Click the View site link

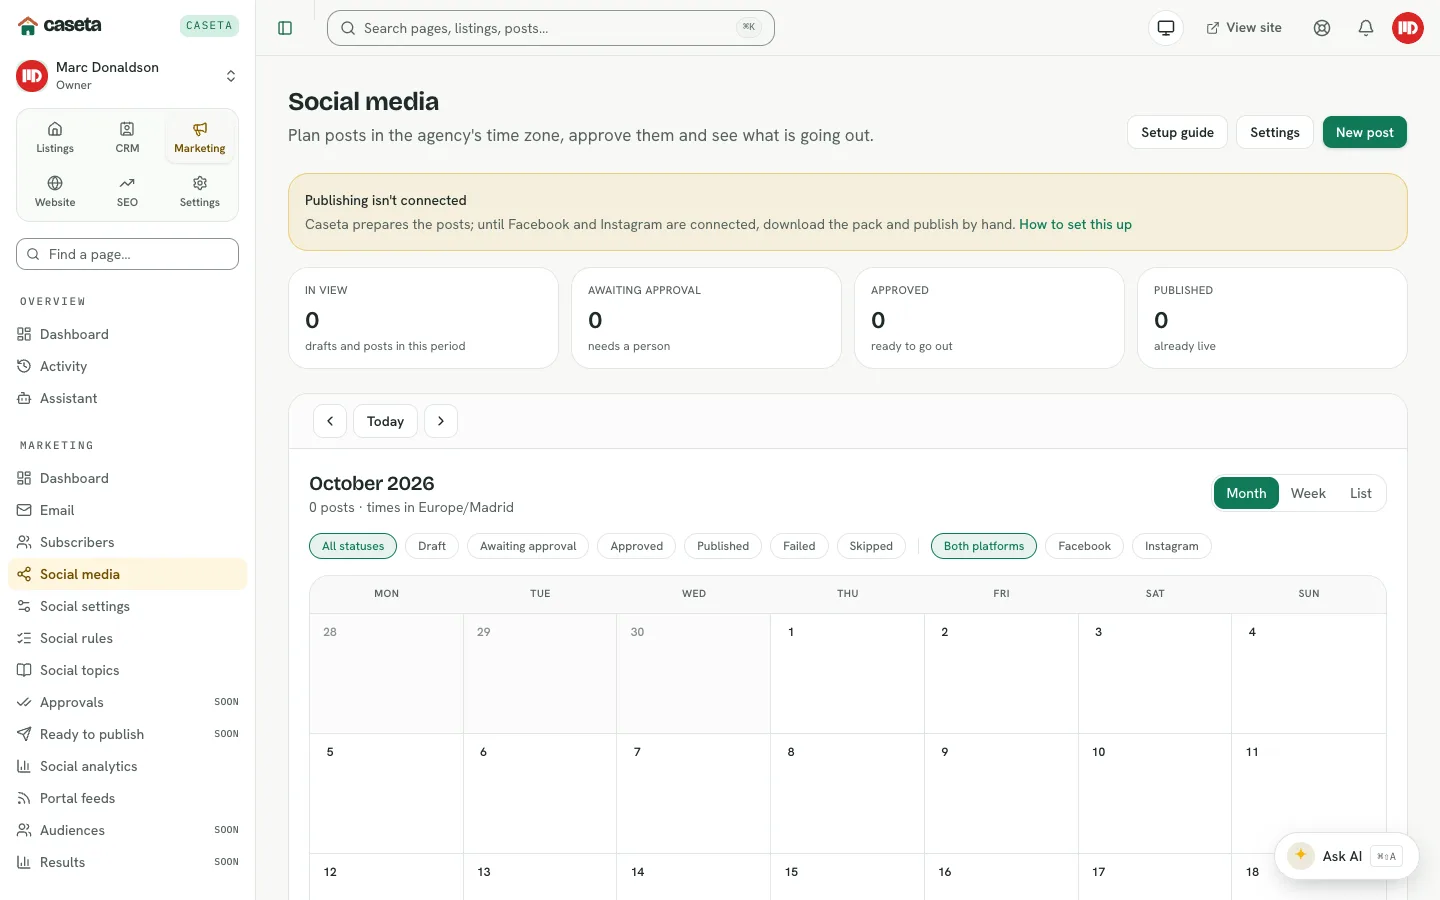[x=1244, y=28]
